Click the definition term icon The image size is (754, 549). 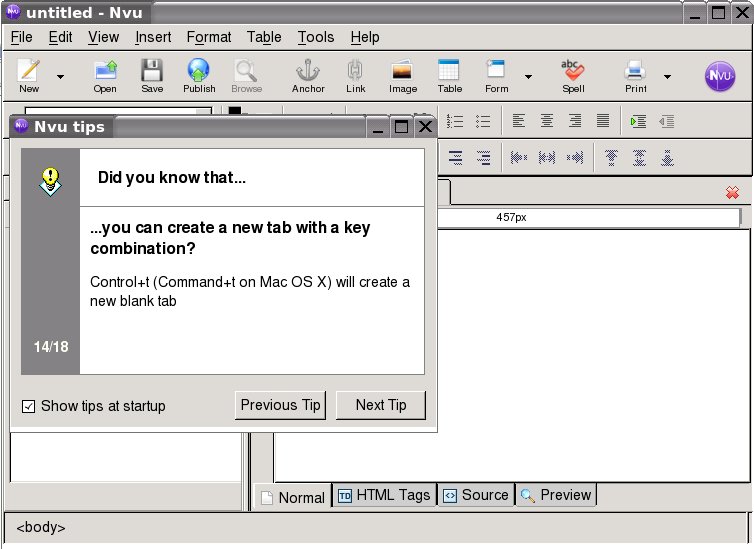click(455, 158)
